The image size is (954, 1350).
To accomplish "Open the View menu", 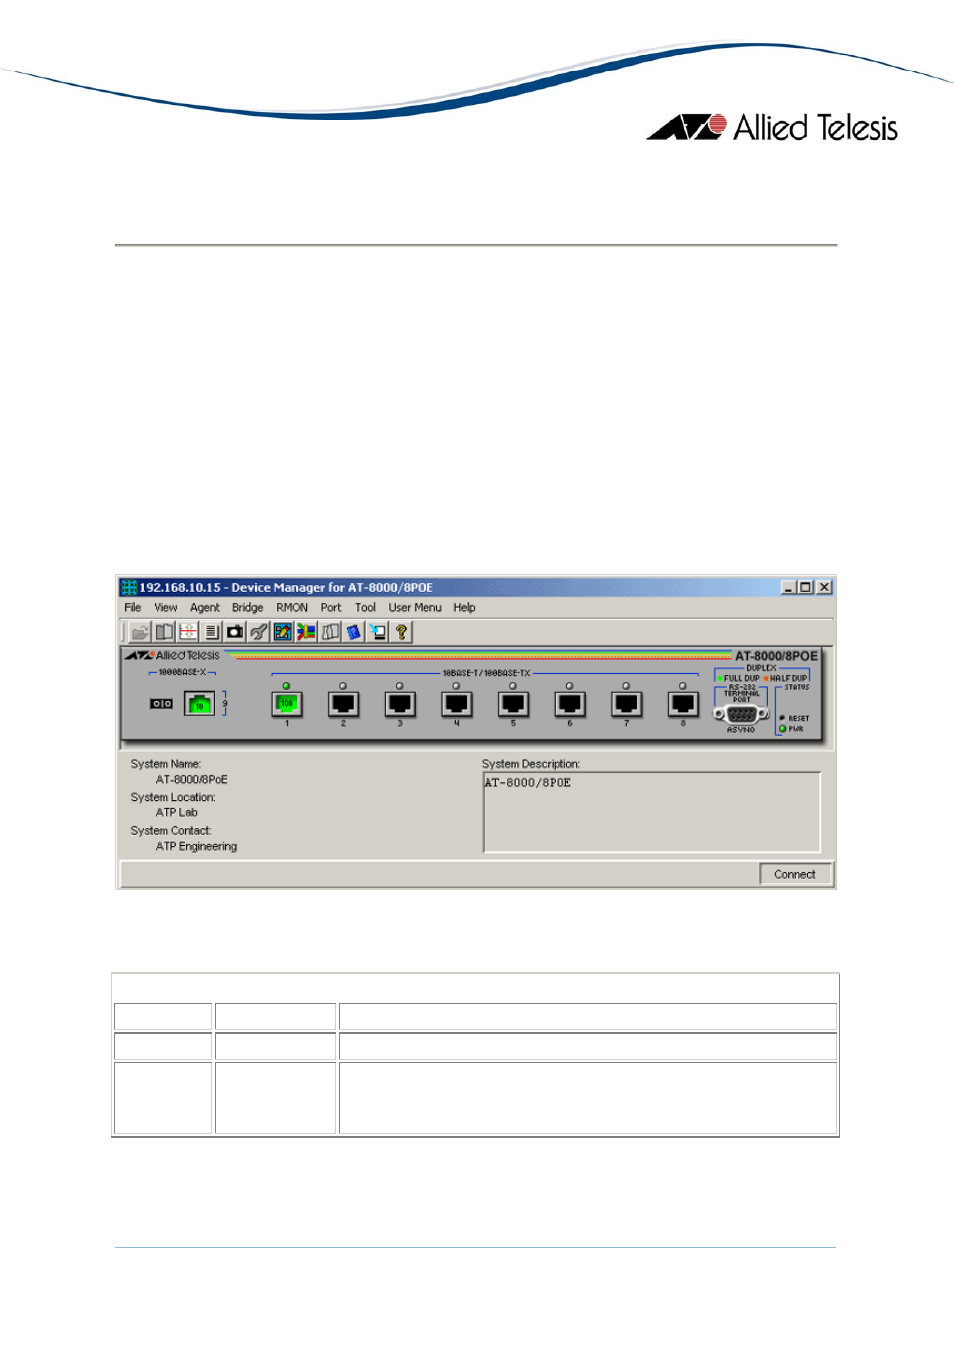I will click(x=165, y=607).
